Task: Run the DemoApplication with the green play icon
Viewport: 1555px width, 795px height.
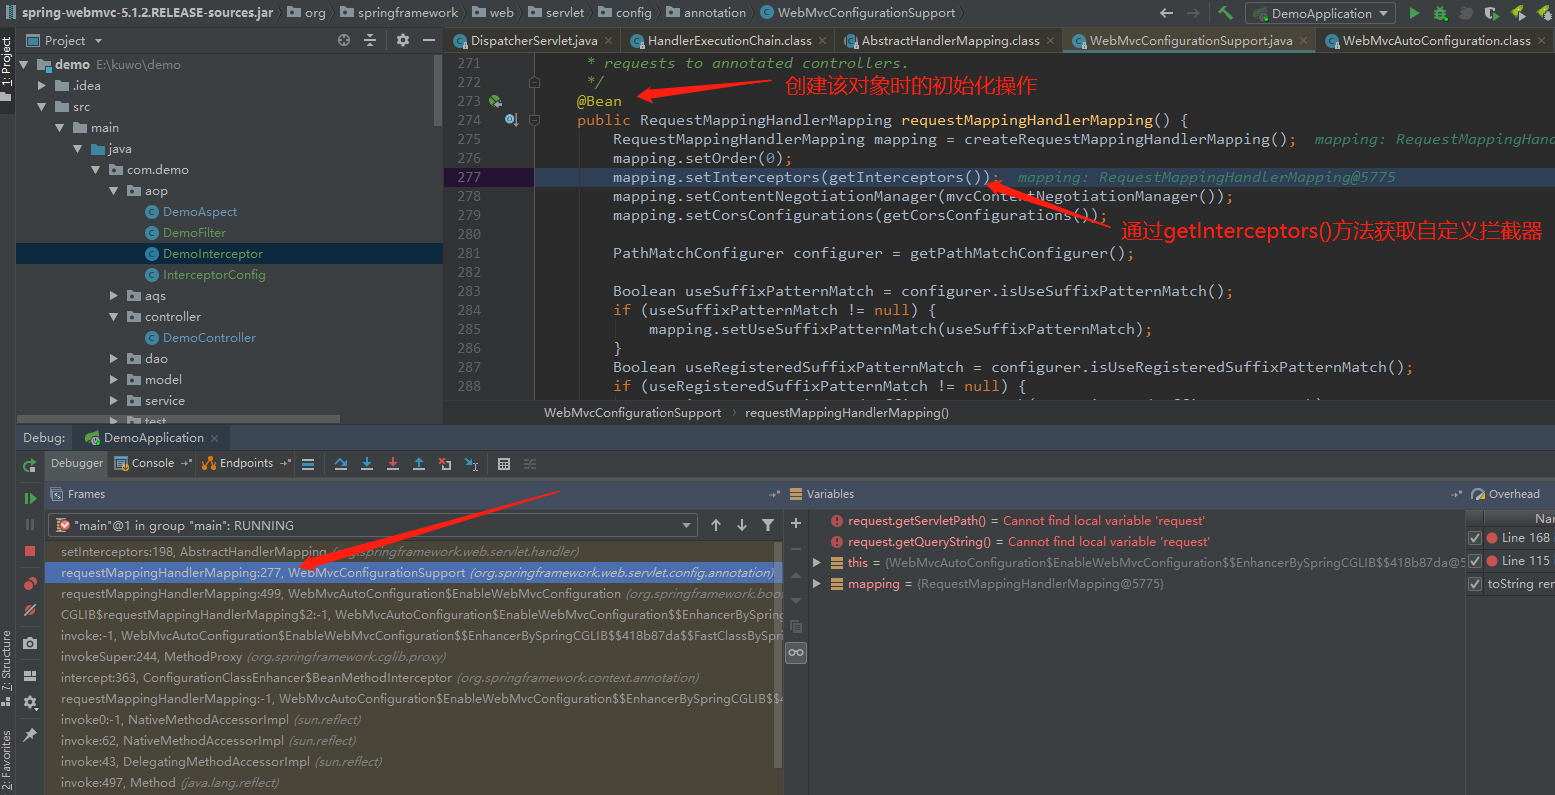Action: [1414, 13]
